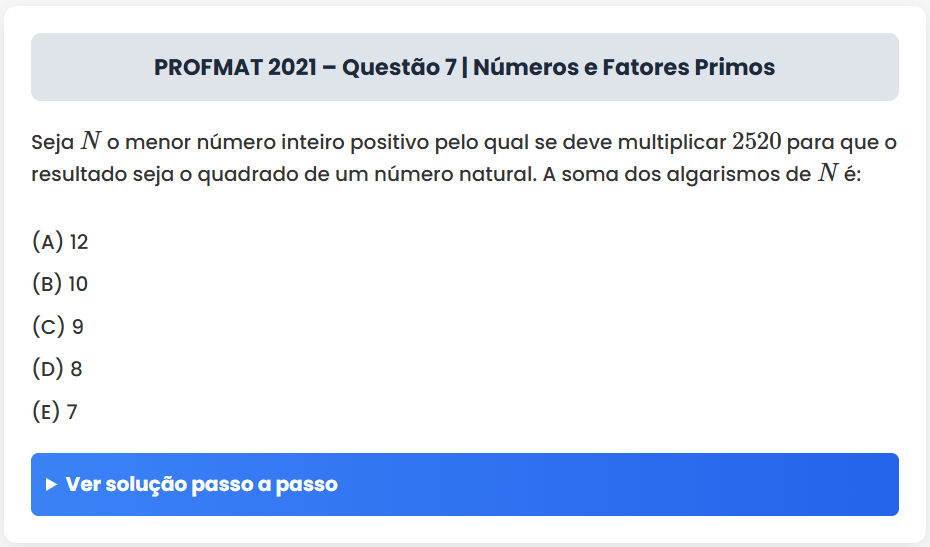
Task: Choose answer option (E) 7
Action: 55,412
